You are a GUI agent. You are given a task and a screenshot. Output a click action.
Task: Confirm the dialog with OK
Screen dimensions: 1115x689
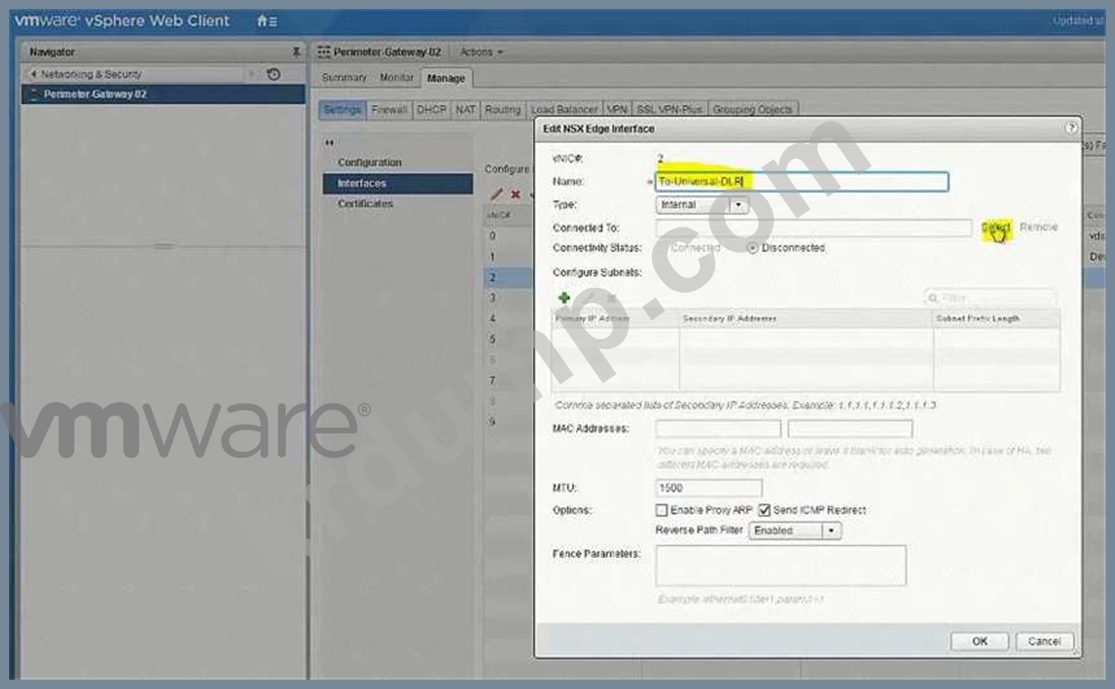point(979,641)
